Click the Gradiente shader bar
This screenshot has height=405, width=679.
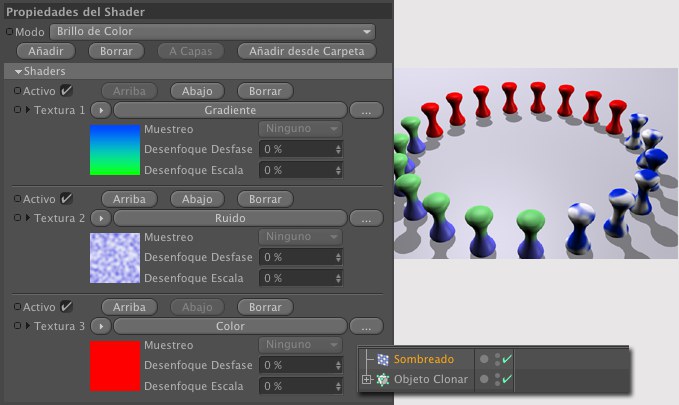[230, 110]
